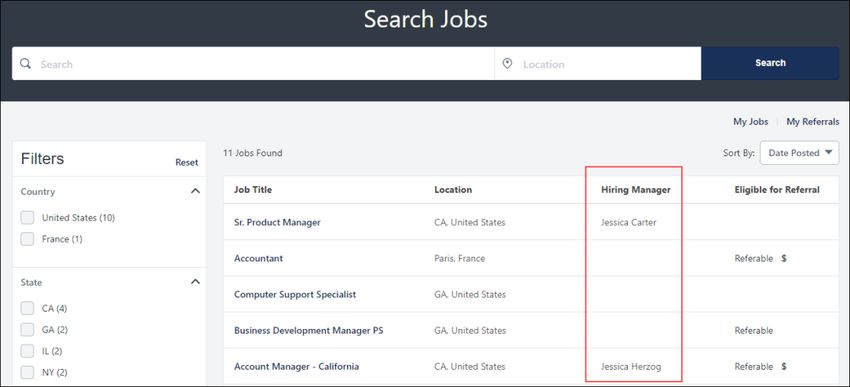Enable the NY (2) state checkbox
The width and height of the screenshot is (850, 387).
click(x=27, y=372)
